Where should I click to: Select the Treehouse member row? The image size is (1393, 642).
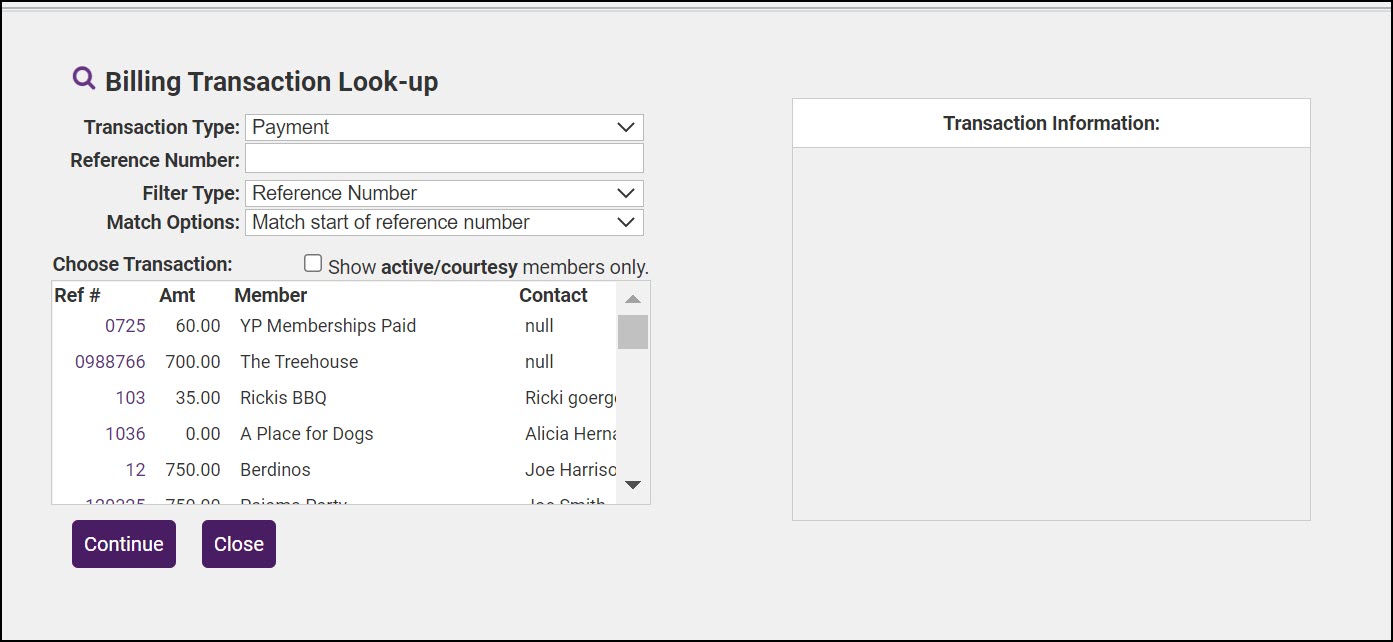[299, 362]
